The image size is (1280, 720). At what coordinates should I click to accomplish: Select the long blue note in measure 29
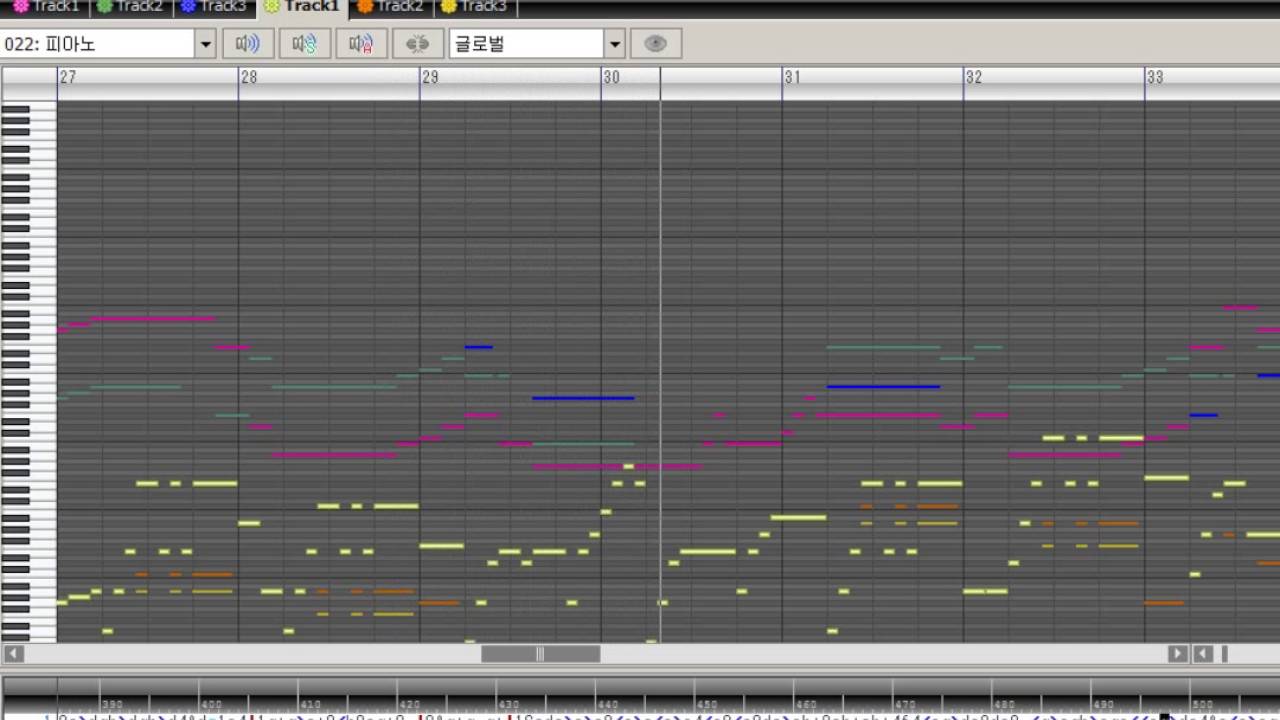point(583,398)
